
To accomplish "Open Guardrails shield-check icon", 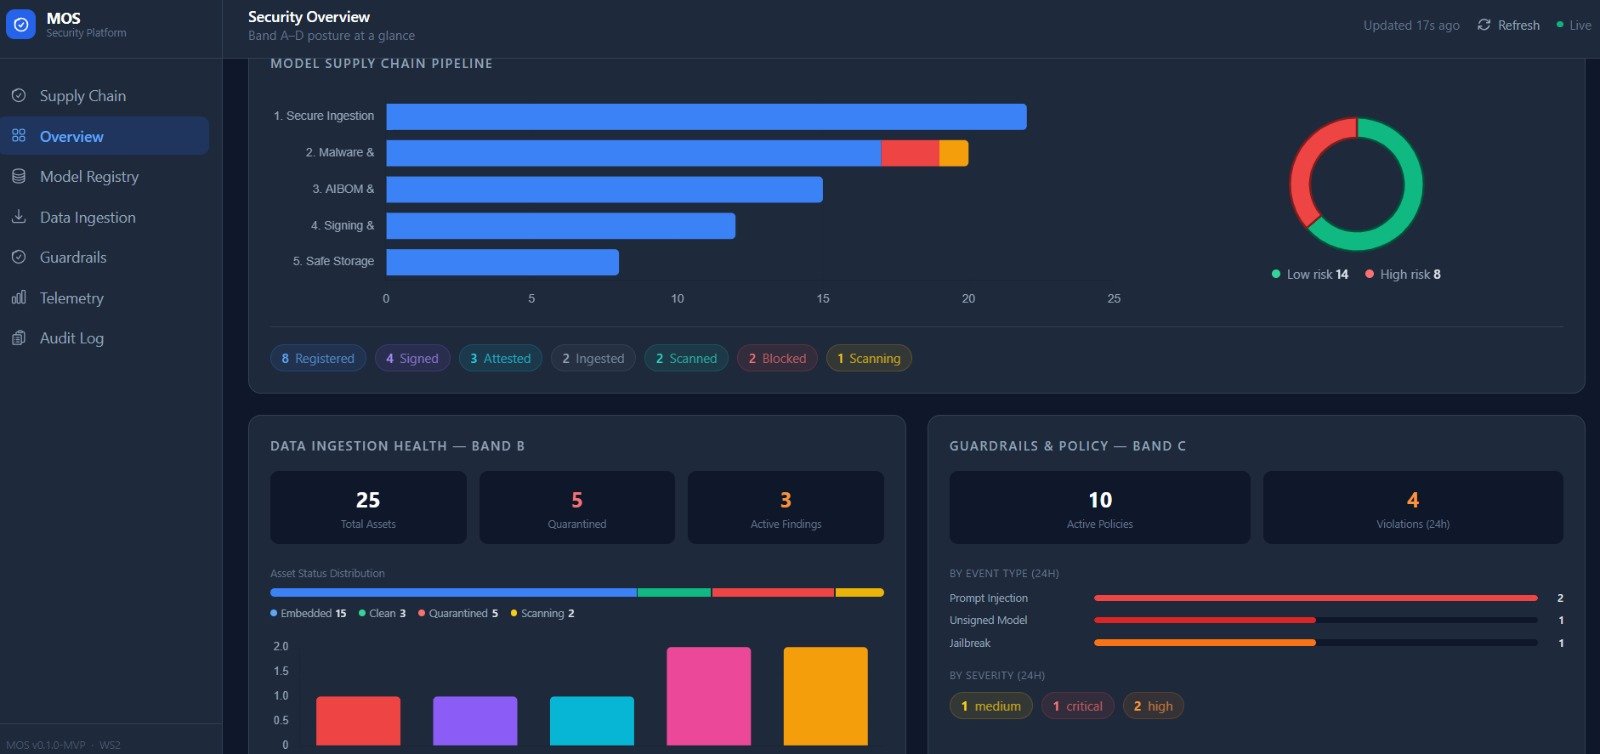I will click(x=18, y=257).
